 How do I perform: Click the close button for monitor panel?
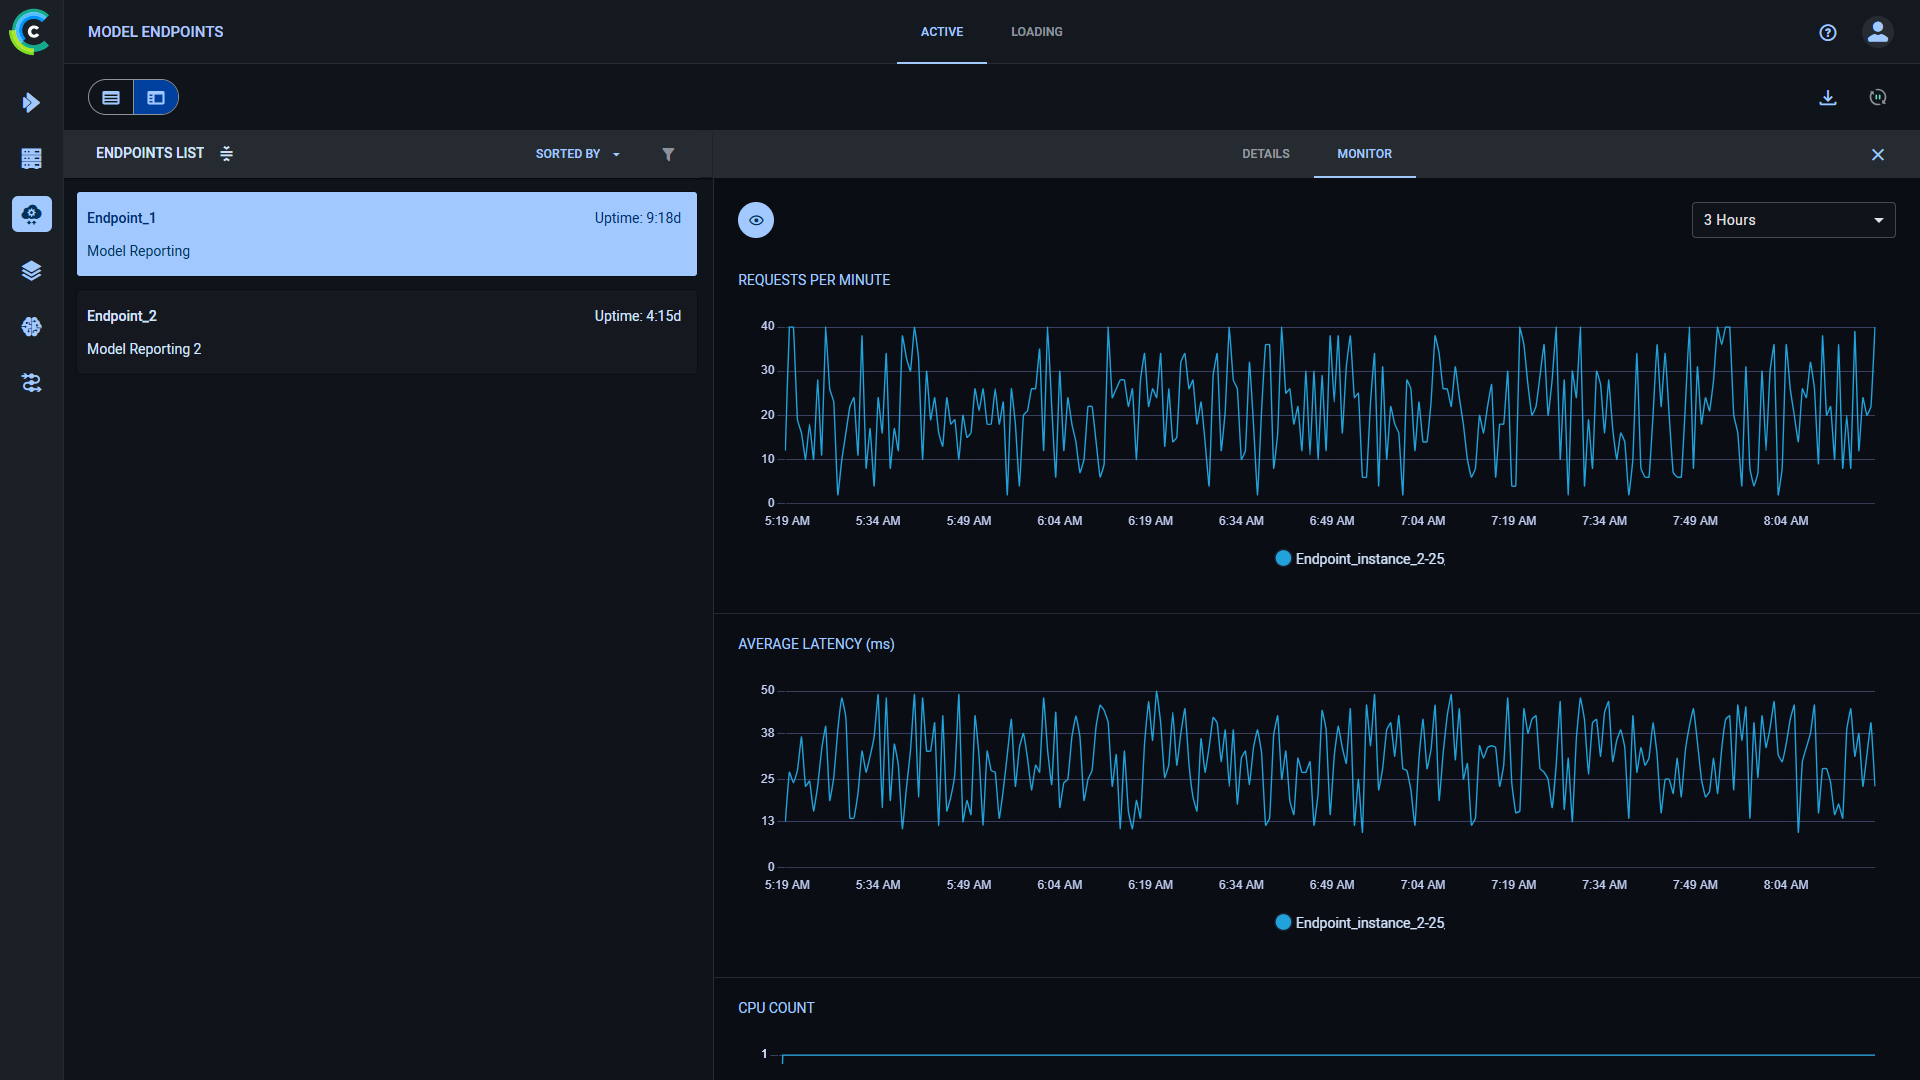pyautogui.click(x=1879, y=154)
